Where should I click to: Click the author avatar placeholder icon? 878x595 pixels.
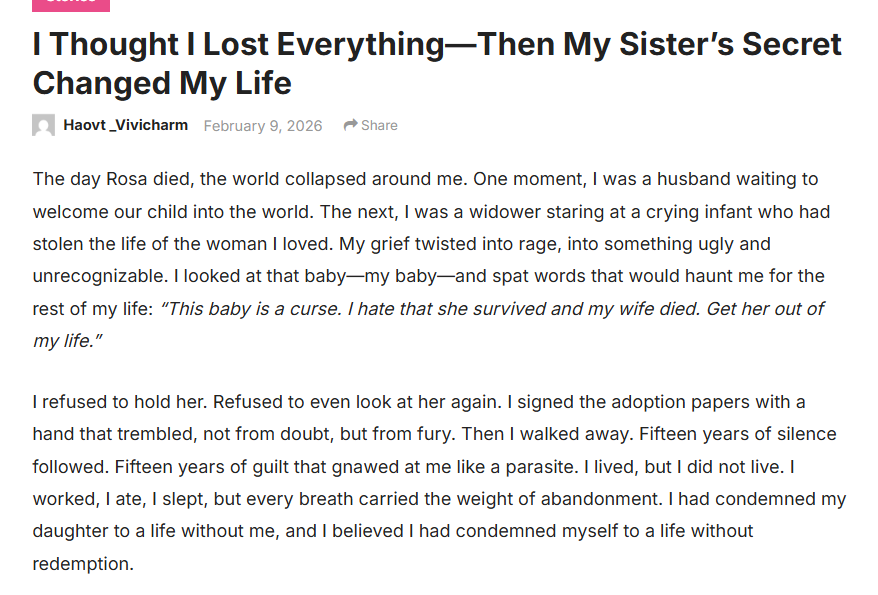(43, 126)
